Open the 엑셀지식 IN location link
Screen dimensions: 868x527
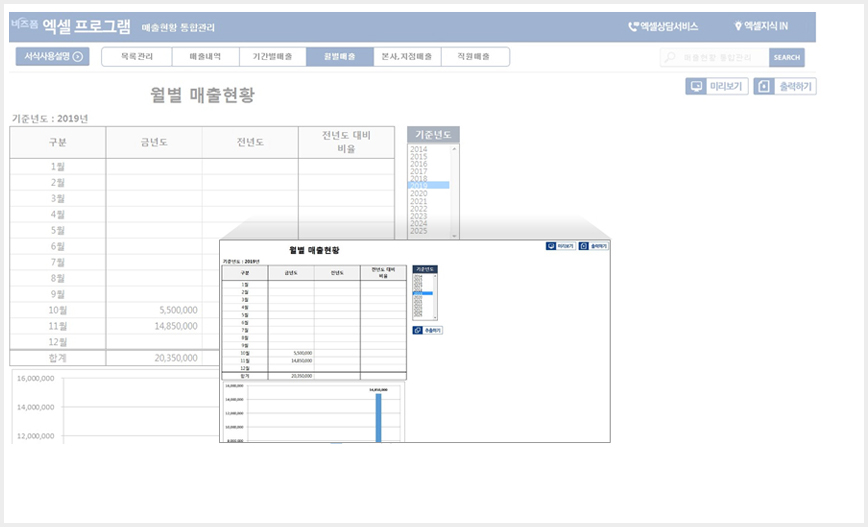(x=761, y=26)
